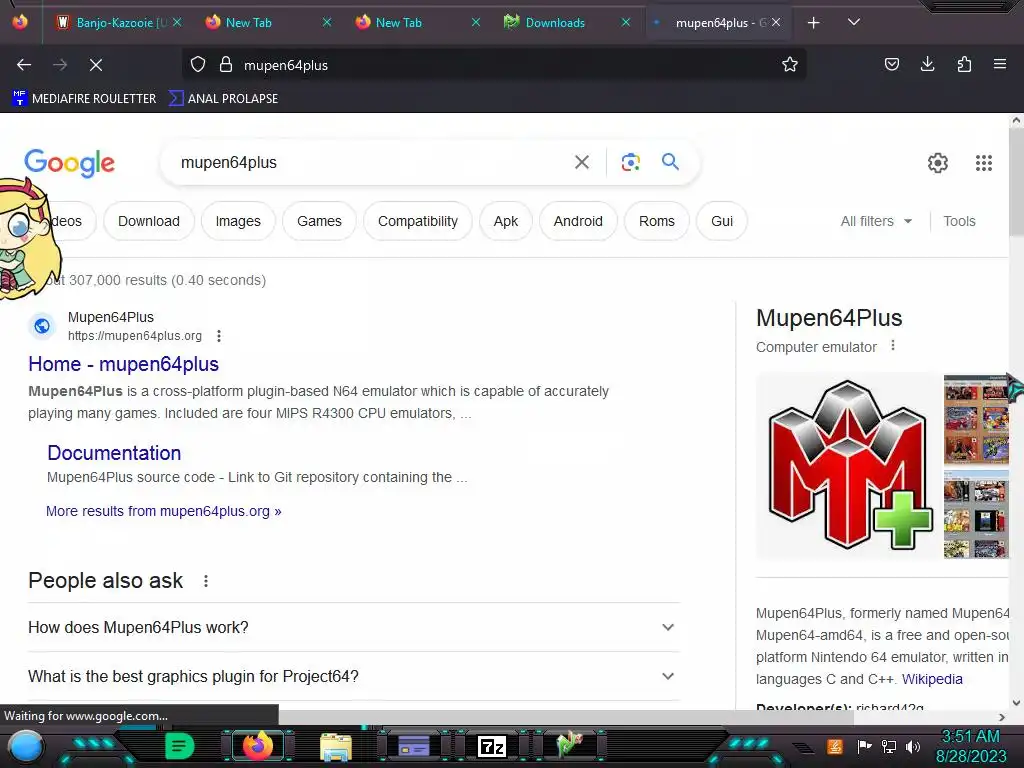Open the extensions puzzle icon
1024x768 pixels.
coord(964,64)
